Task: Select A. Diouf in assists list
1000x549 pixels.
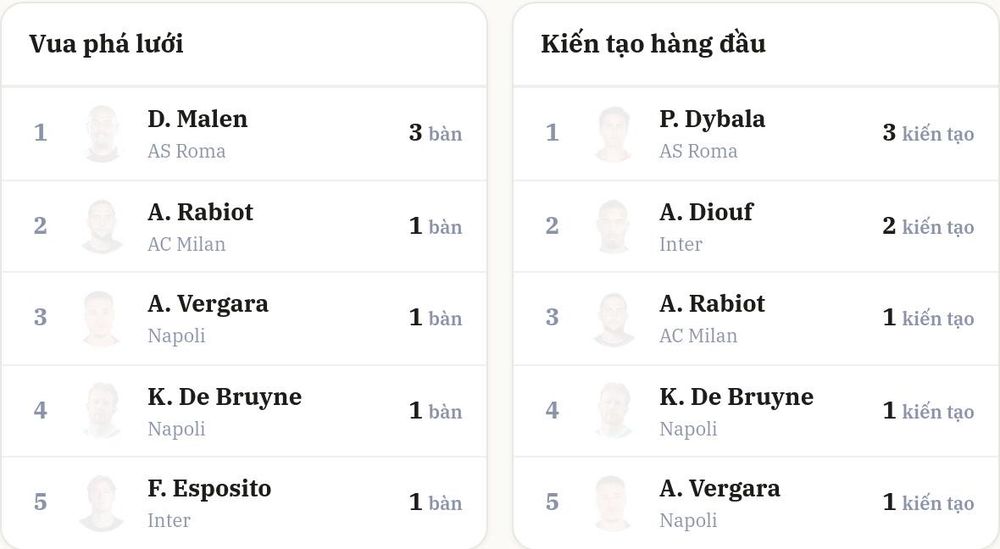Action: point(756,226)
